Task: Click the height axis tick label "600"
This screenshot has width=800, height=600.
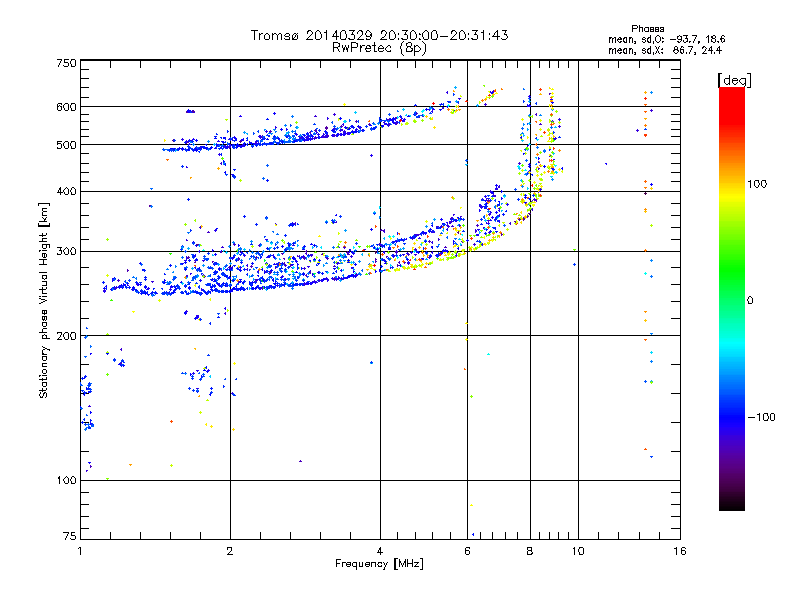Action: (66, 107)
